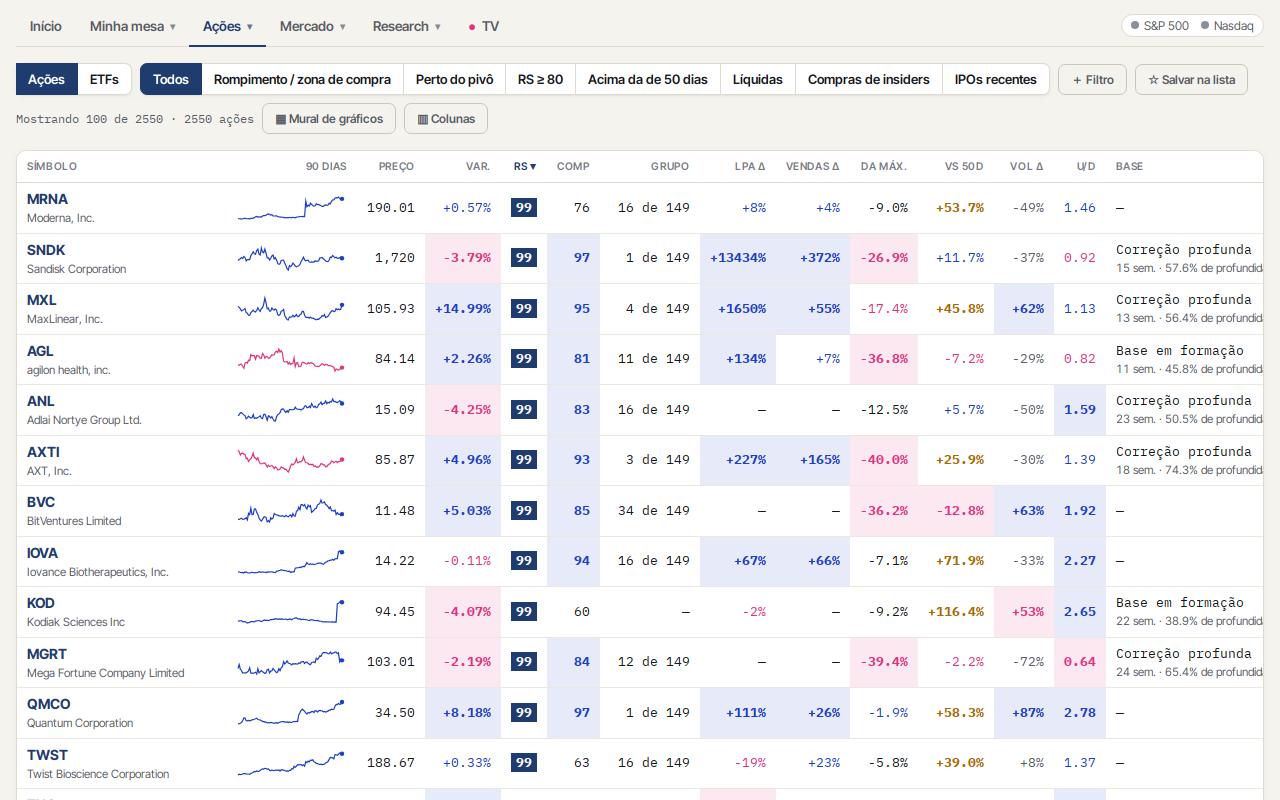Expand the Minha mesa dropdown menu
This screenshot has width=1280, height=800.
(x=132, y=26)
